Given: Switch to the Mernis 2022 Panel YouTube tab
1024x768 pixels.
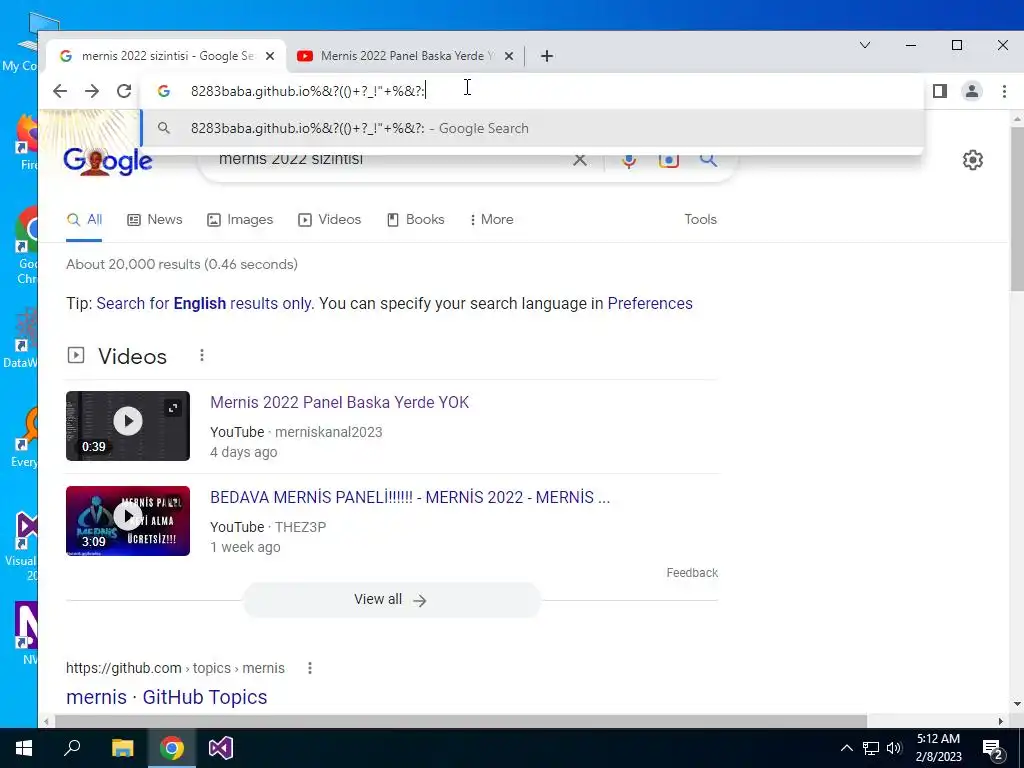Looking at the screenshot, I should [x=405, y=56].
